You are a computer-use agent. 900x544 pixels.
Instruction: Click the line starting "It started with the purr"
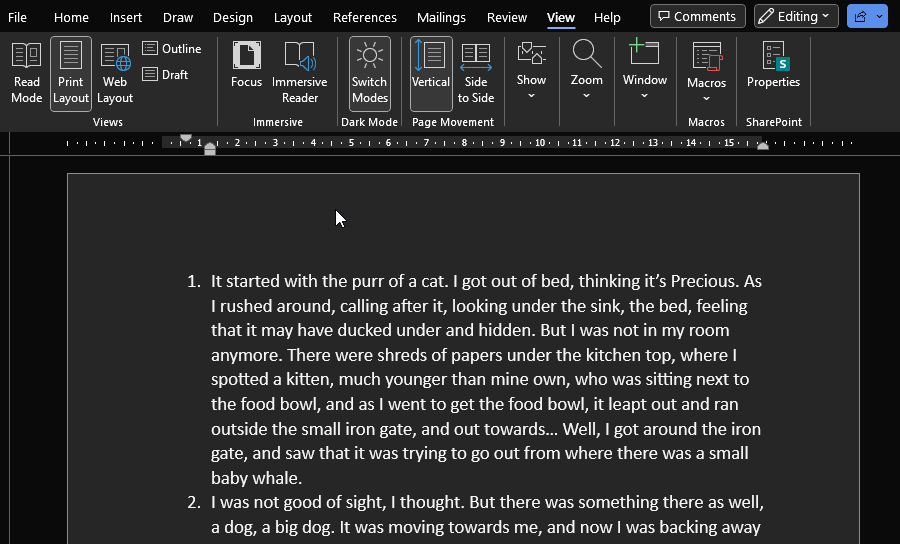coord(486,281)
